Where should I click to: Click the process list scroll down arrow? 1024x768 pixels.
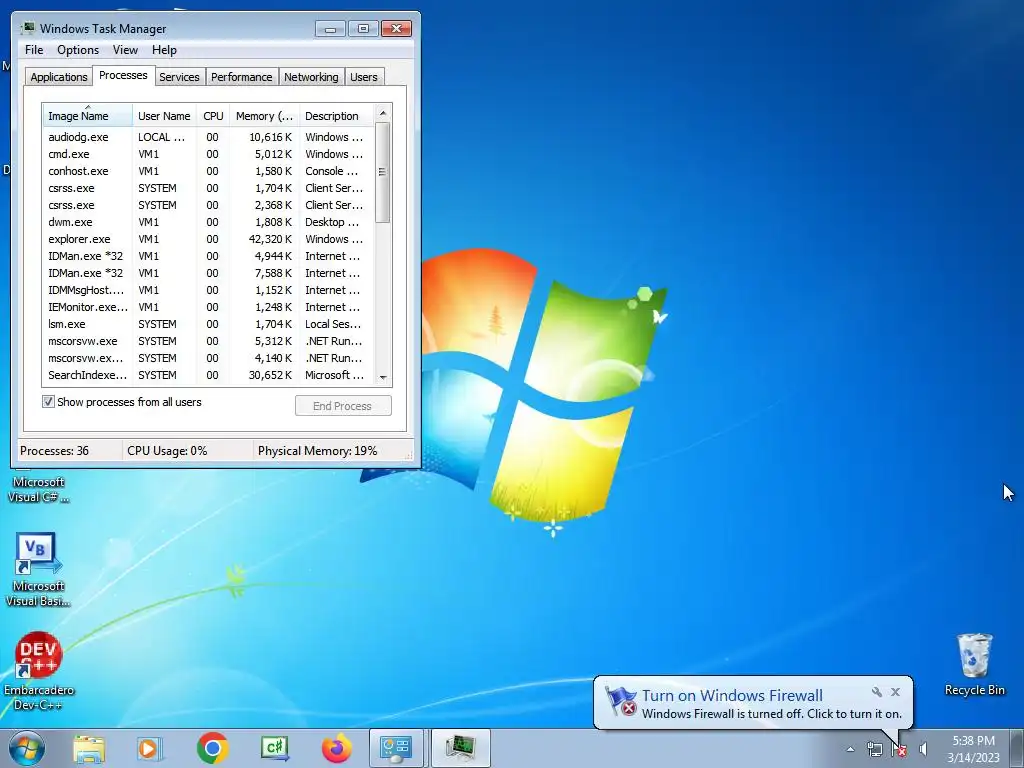tap(383, 377)
